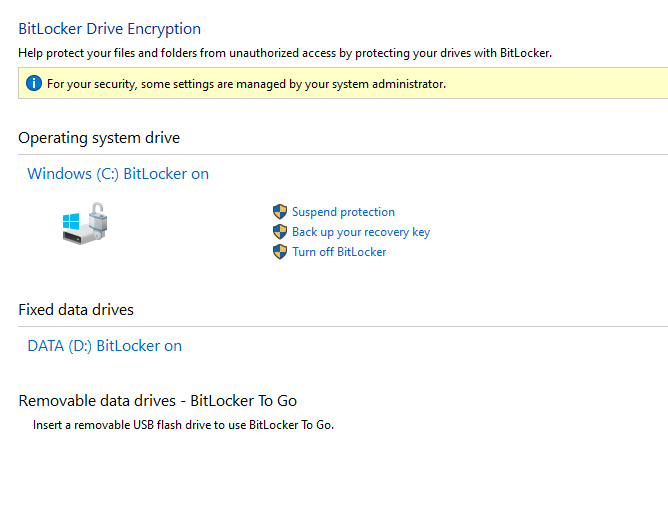The image size is (668, 505).
Task: Click the Help protect your files description text
Action: point(285,53)
